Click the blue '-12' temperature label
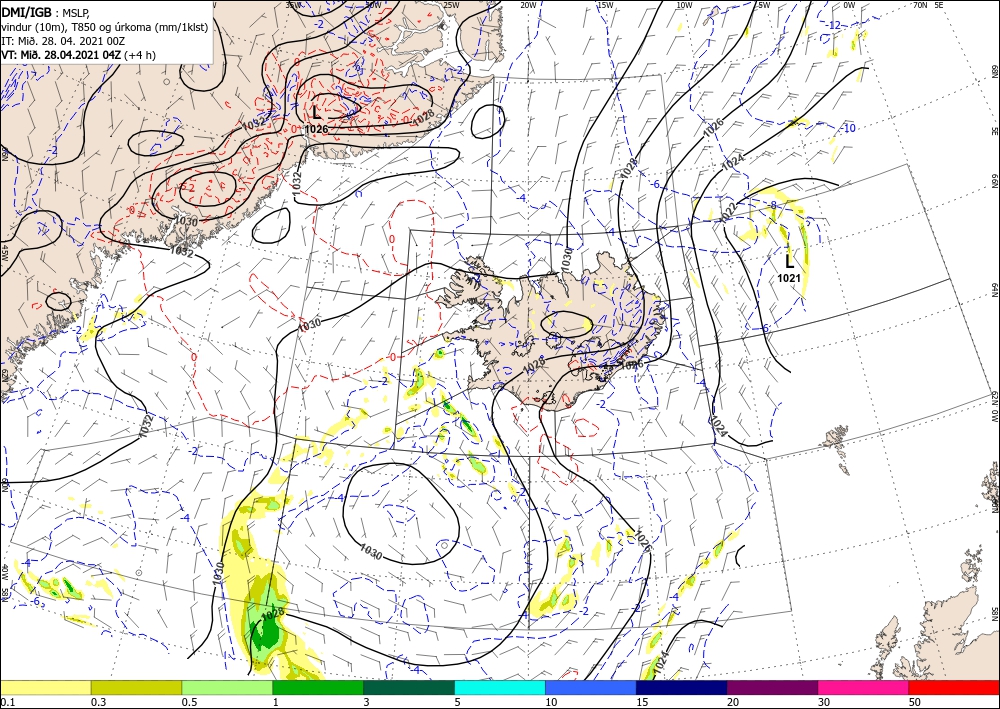 pyautogui.click(x=834, y=26)
